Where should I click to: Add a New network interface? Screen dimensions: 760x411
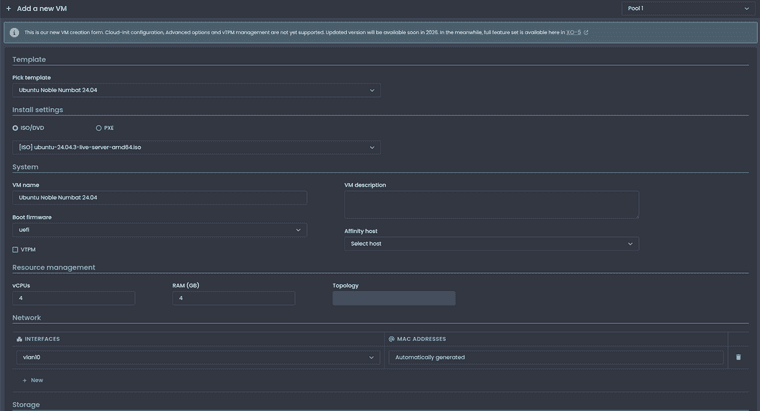point(32,380)
